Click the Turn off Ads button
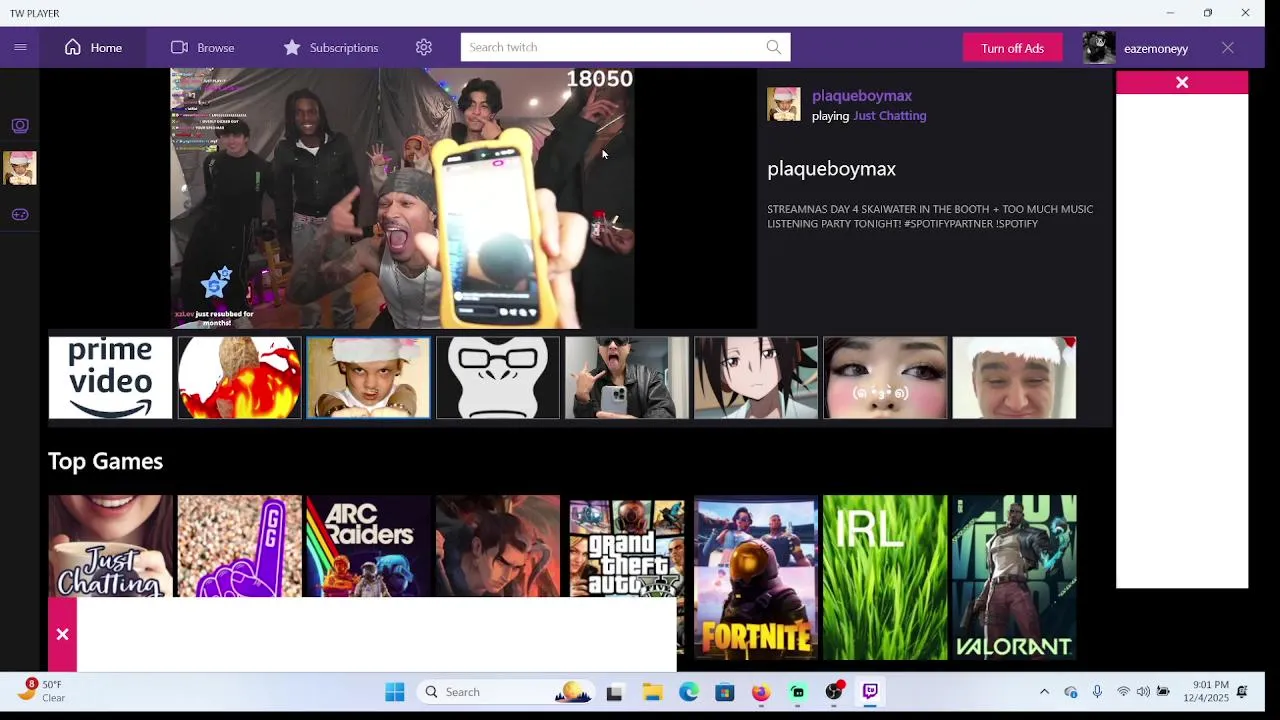Screen dimensions: 1280x720 tap(1012, 48)
